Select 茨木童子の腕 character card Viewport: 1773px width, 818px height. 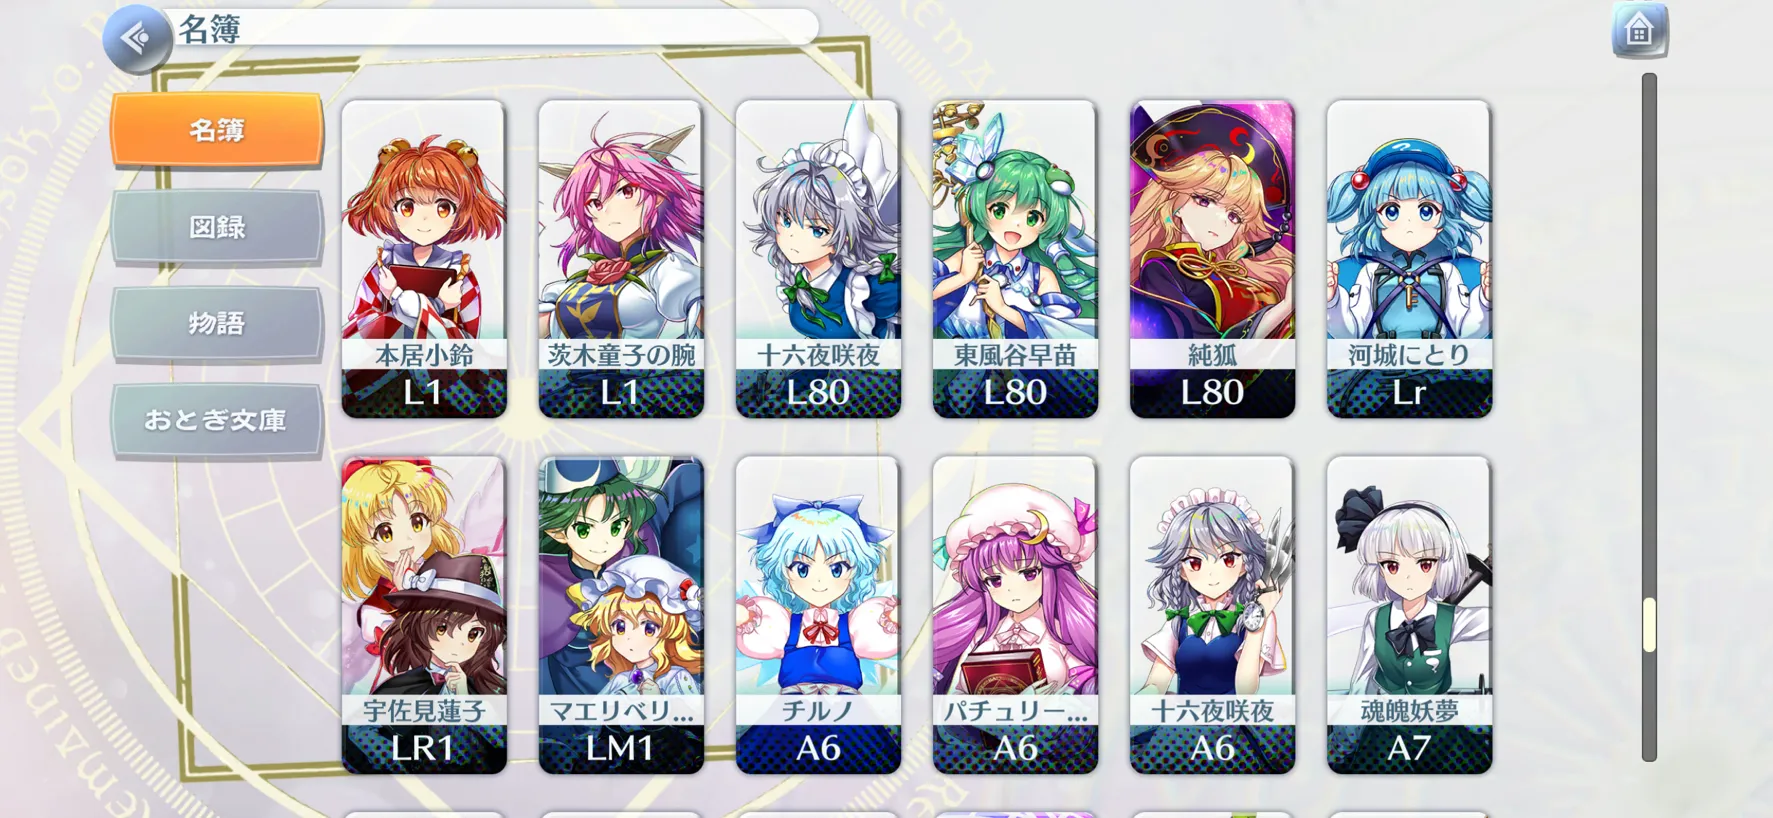coord(621,259)
